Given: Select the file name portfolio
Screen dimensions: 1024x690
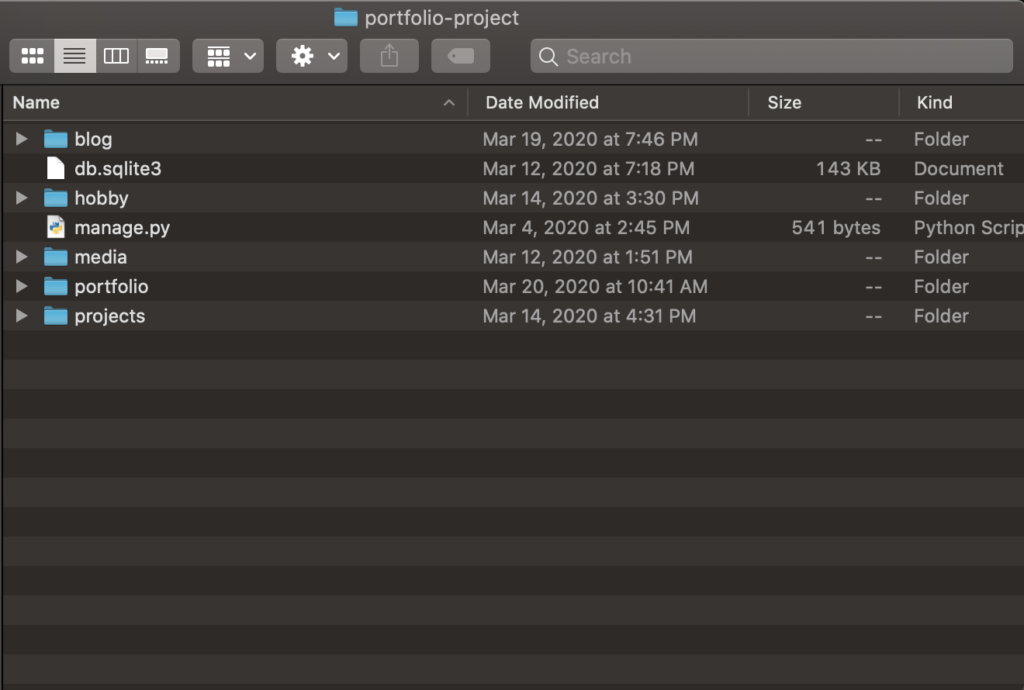Looking at the screenshot, I should pos(111,287).
